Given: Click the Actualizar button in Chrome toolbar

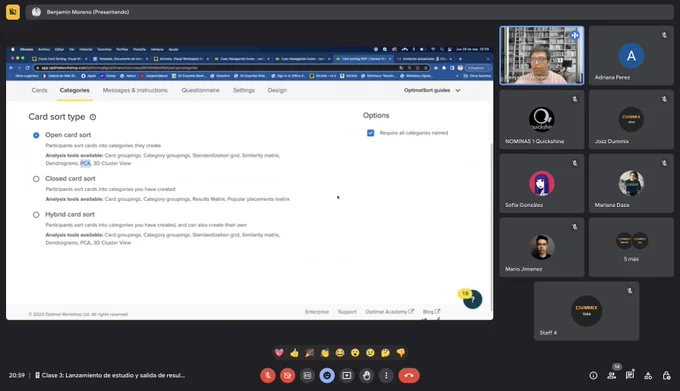Looking at the screenshot, I should pos(478,68).
